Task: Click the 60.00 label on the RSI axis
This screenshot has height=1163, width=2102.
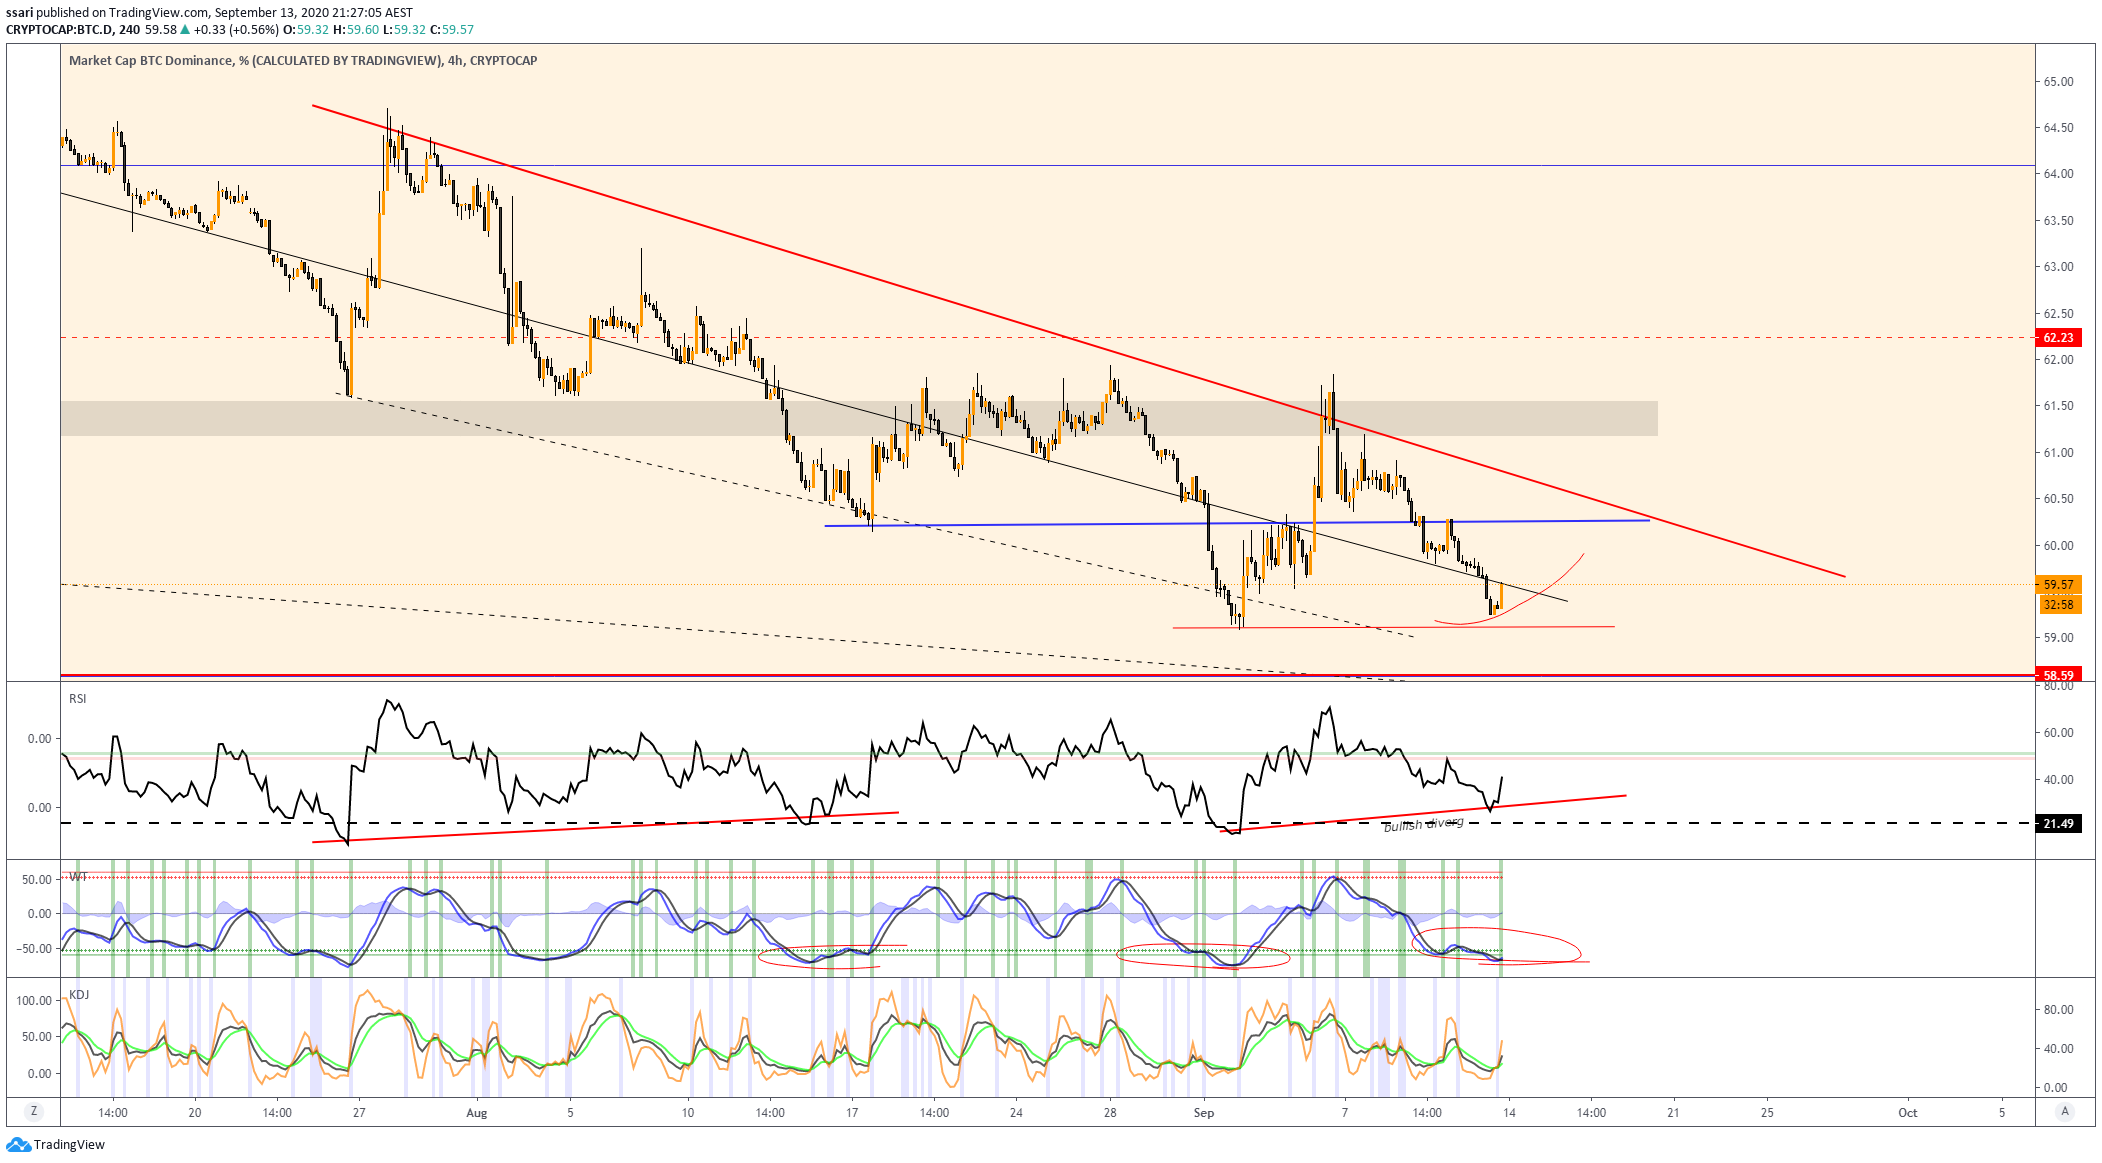Action: [2058, 733]
